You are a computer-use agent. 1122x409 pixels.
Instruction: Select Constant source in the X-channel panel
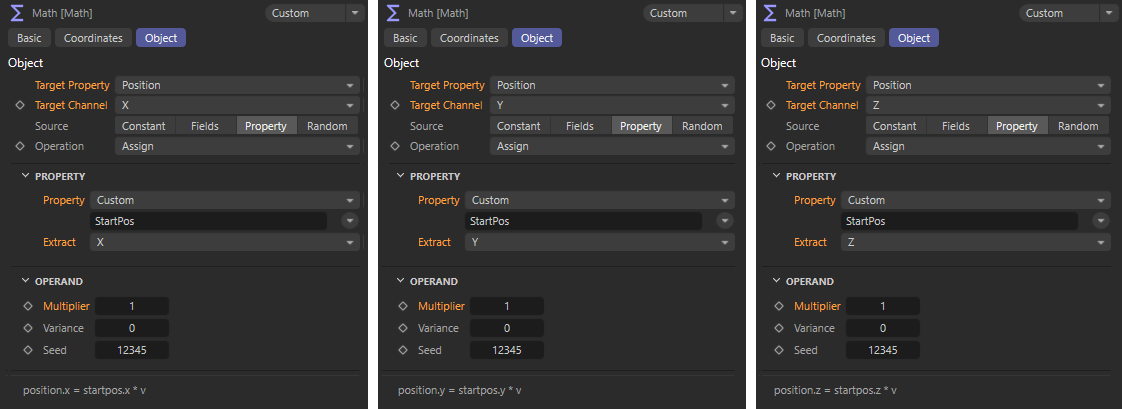pos(145,126)
